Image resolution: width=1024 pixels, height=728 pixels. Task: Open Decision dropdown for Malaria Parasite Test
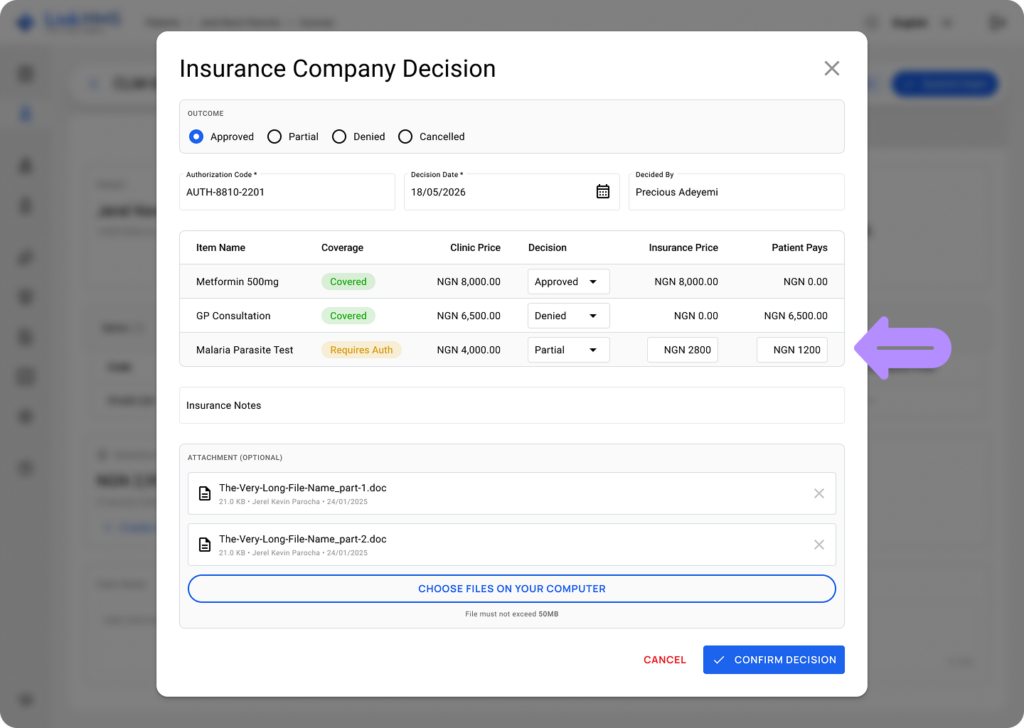[x=568, y=349]
